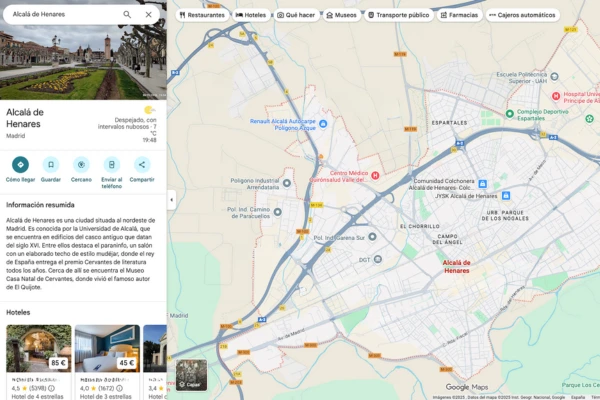Click the Enviar al teléfono icon
The width and height of the screenshot is (600, 400).
click(111, 165)
